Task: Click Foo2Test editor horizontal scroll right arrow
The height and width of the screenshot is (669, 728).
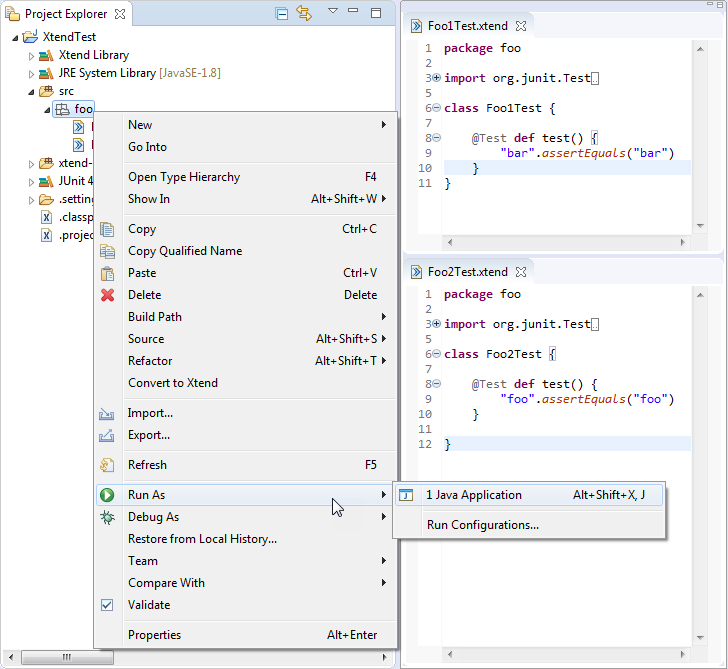Action: tap(682, 655)
